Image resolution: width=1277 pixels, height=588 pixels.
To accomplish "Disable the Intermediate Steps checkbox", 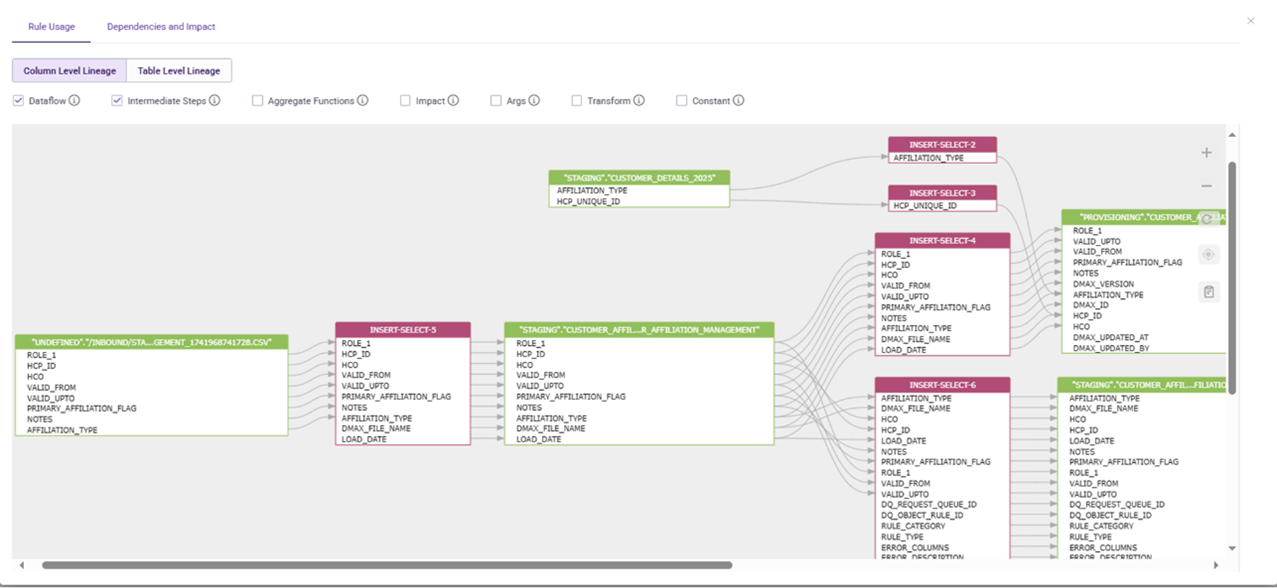I will click(x=117, y=101).
